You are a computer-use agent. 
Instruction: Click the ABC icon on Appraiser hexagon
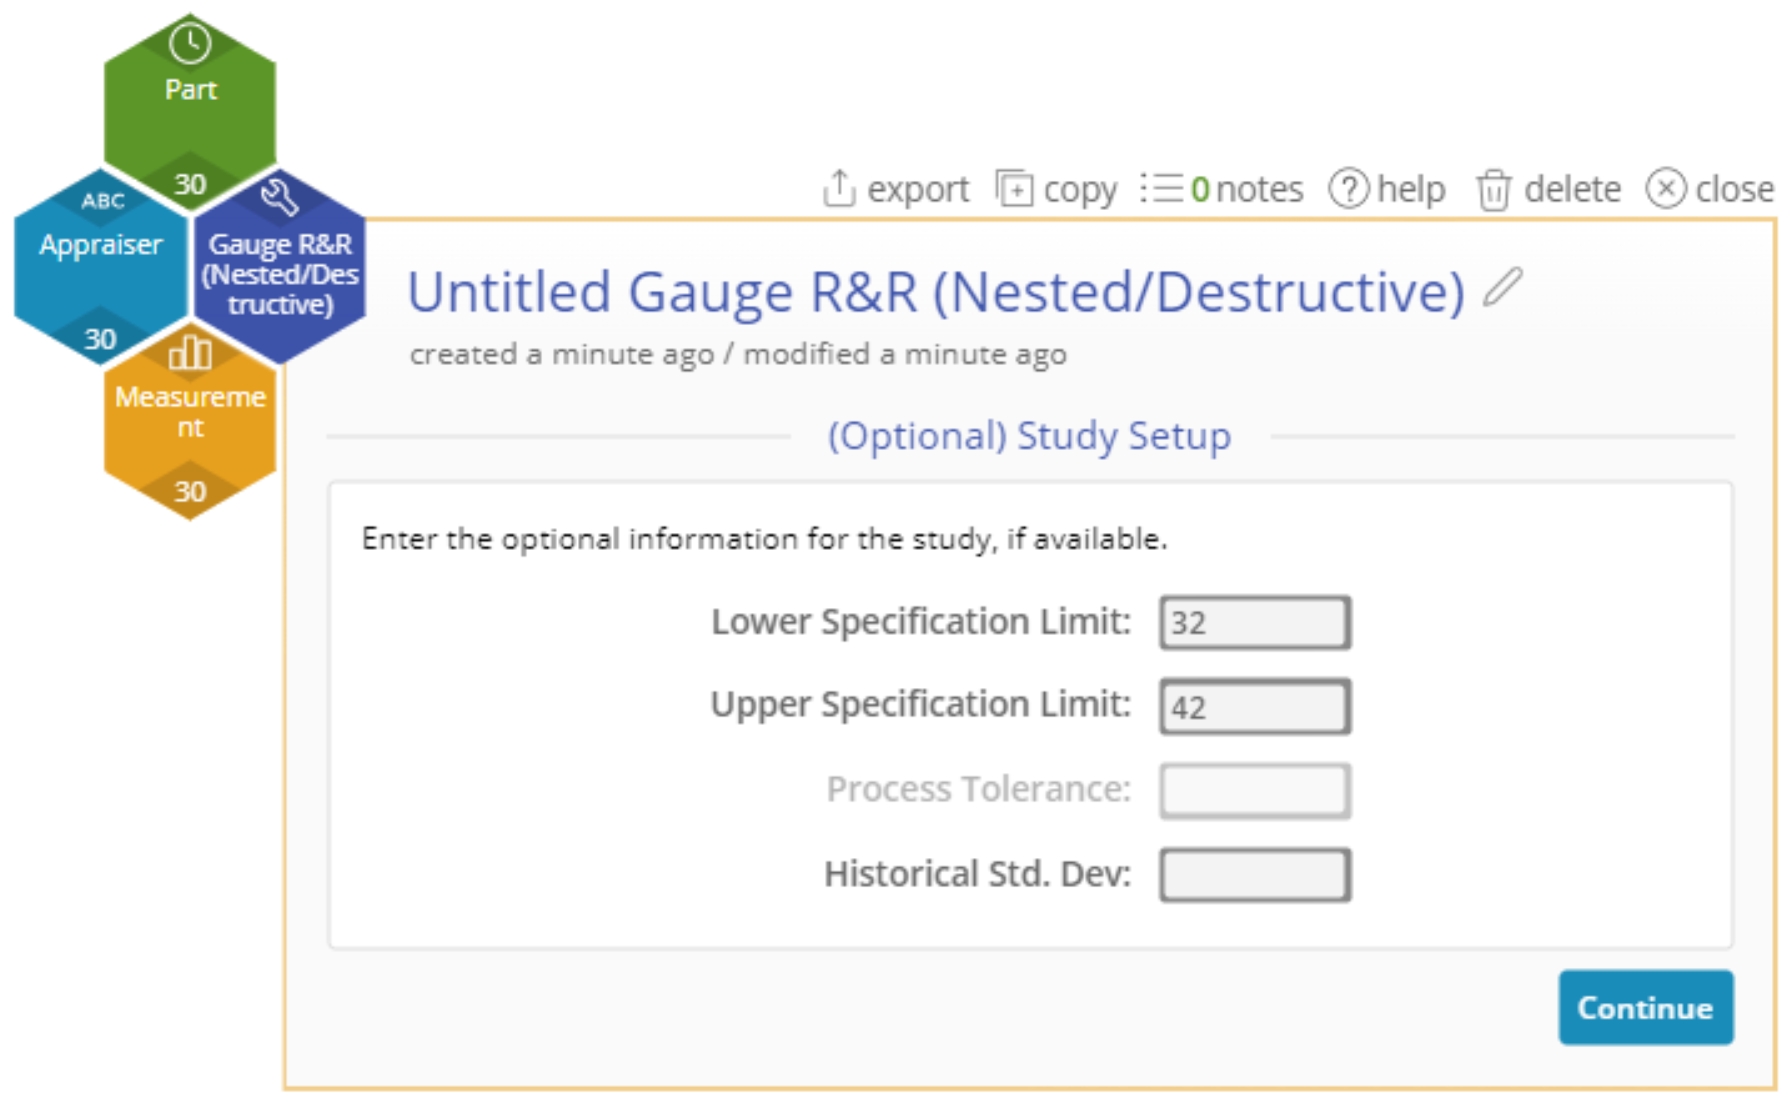(x=103, y=201)
